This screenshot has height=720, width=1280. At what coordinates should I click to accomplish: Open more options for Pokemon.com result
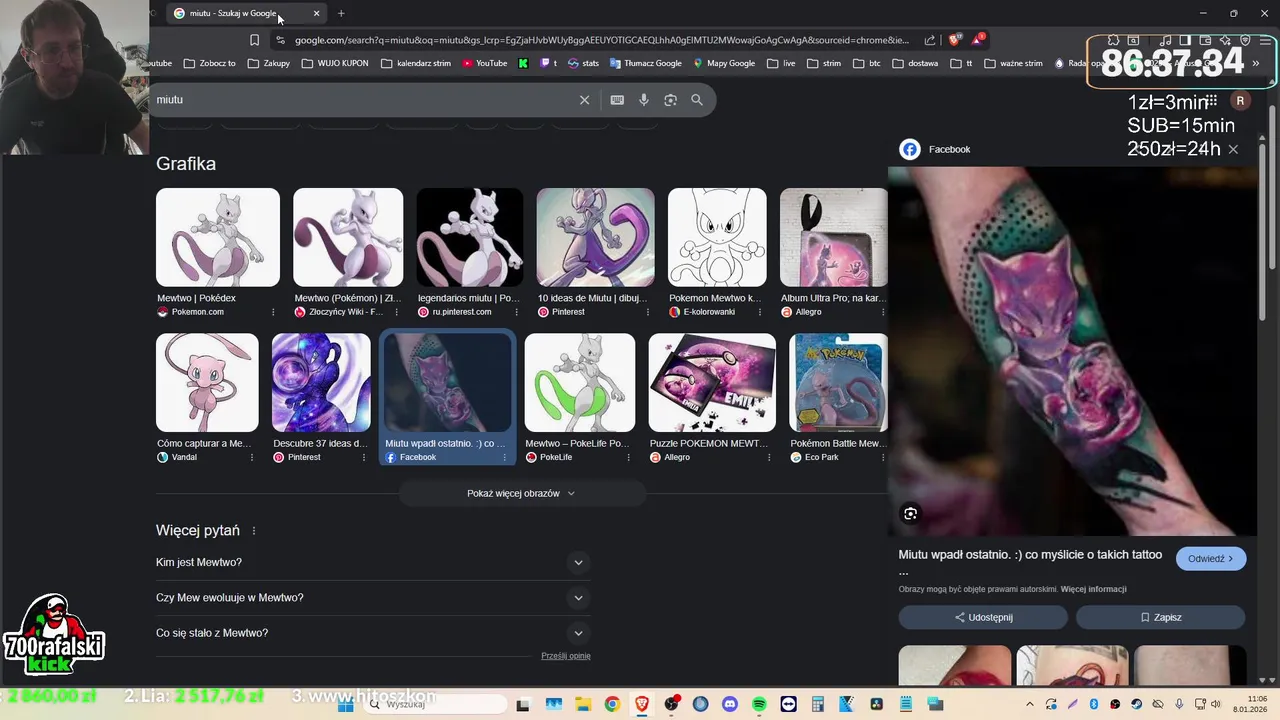pyautogui.click(x=273, y=312)
